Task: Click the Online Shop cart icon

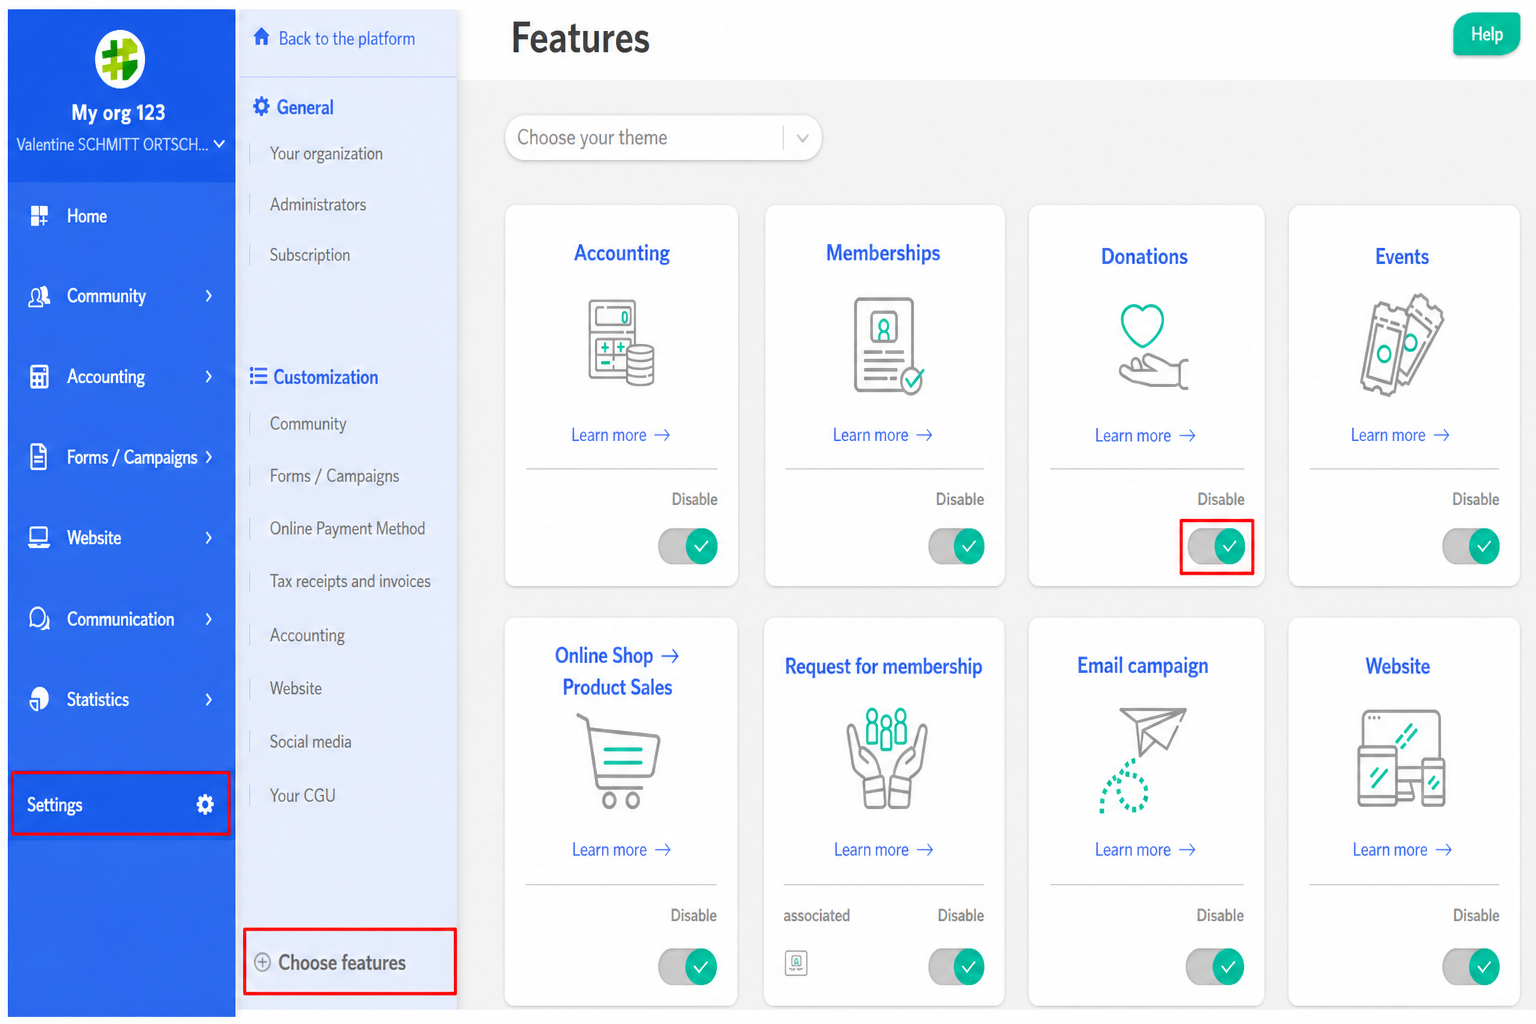Action: (x=618, y=761)
